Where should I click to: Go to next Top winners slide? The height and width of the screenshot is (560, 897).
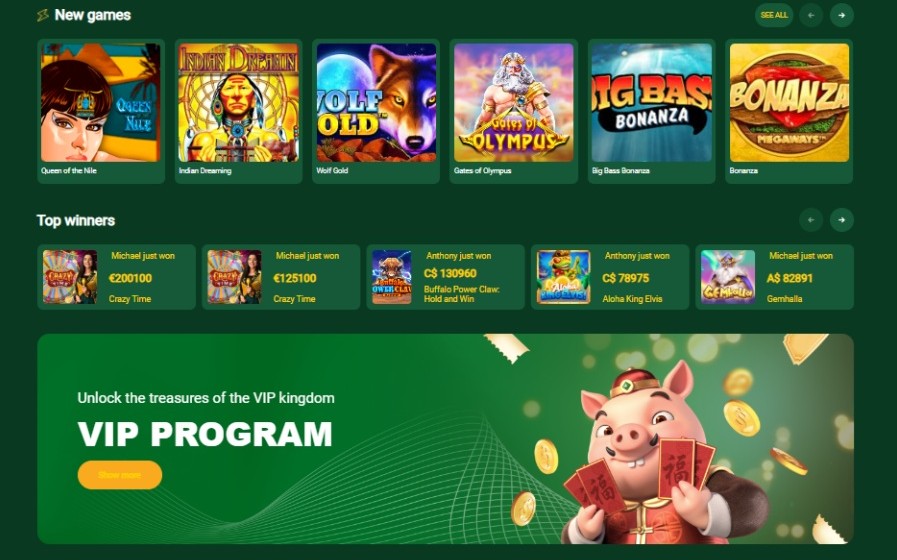(842, 220)
